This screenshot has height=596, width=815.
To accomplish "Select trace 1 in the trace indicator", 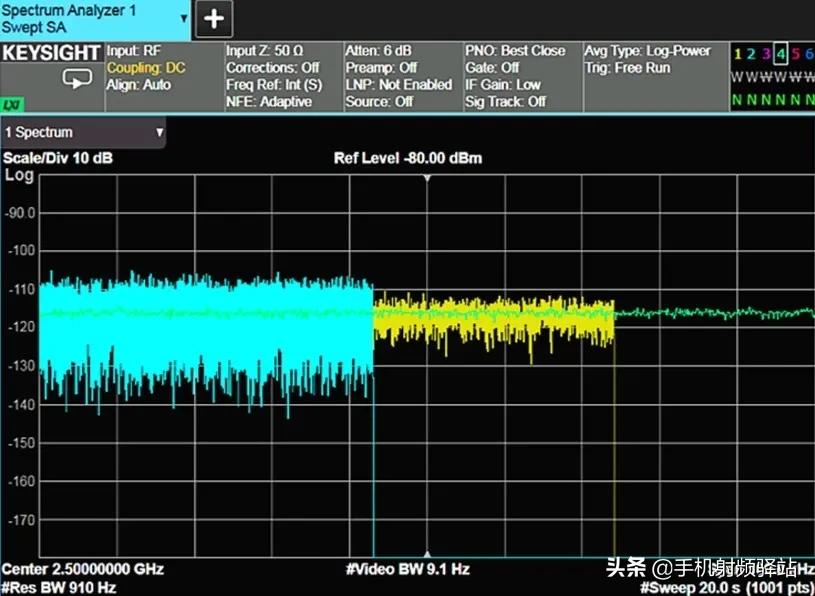I will [737, 54].
